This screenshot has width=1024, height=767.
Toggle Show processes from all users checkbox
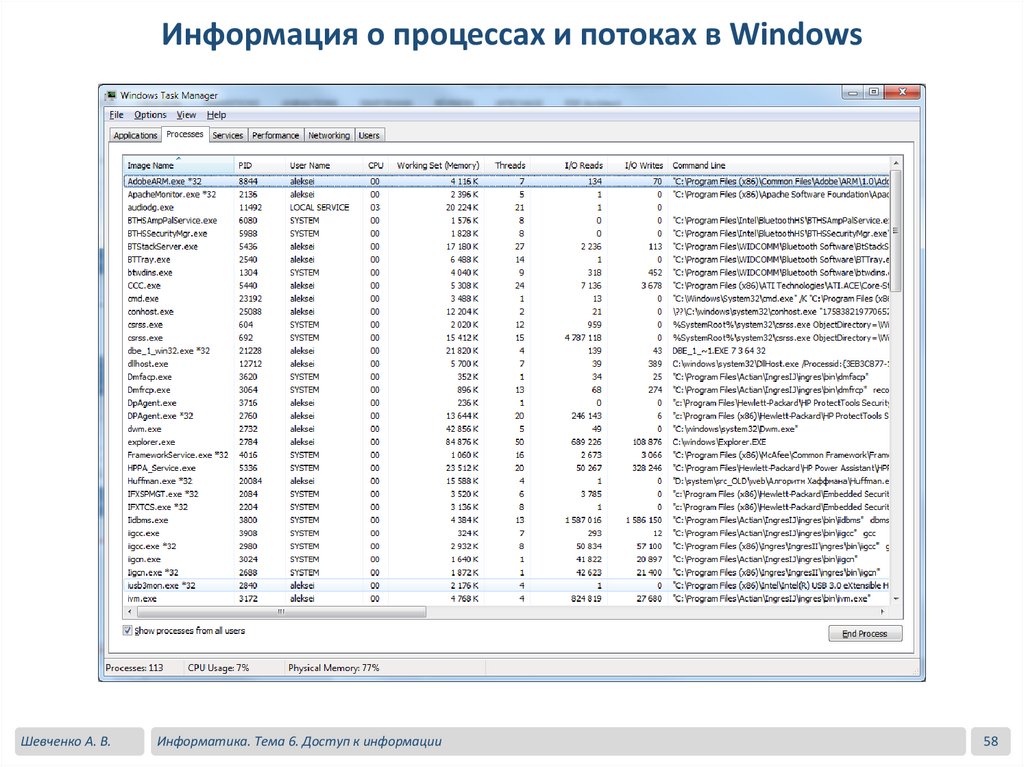[x=127, y=630]
